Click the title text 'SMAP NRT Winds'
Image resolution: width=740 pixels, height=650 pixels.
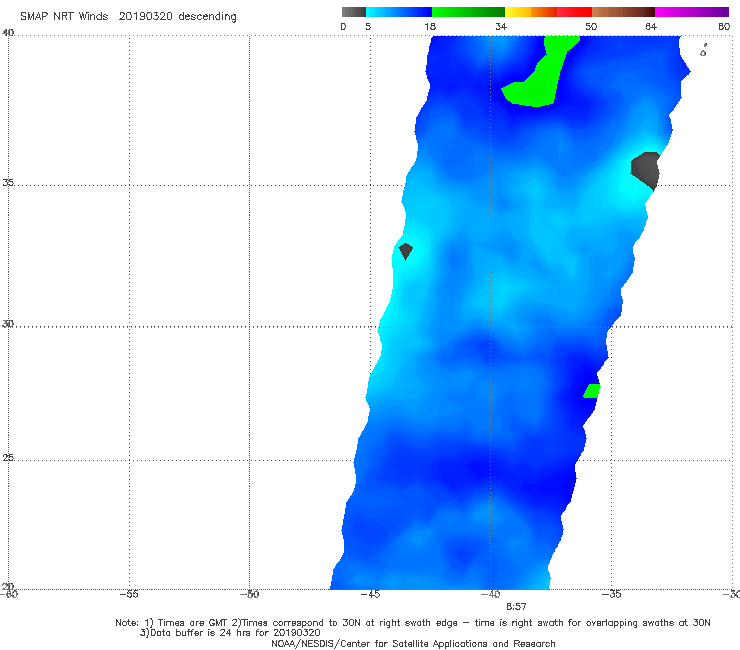click(64, 16)
